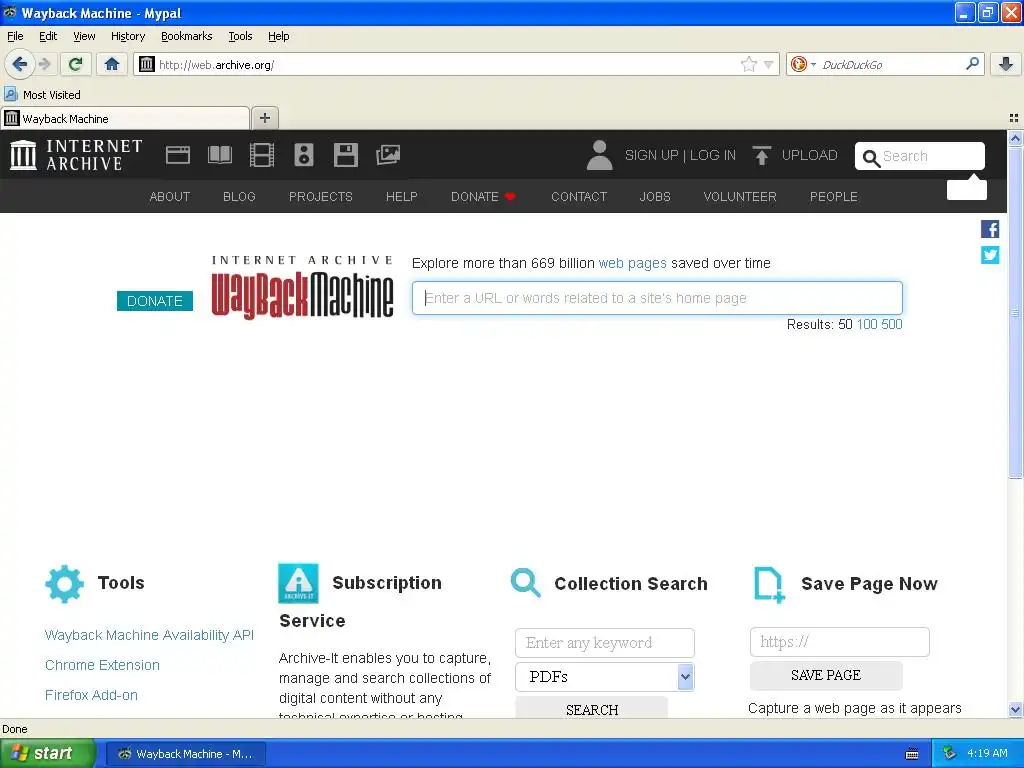
Task: Show all tabs list icon
Action: pyautogui.click(x=1014, y=118)
